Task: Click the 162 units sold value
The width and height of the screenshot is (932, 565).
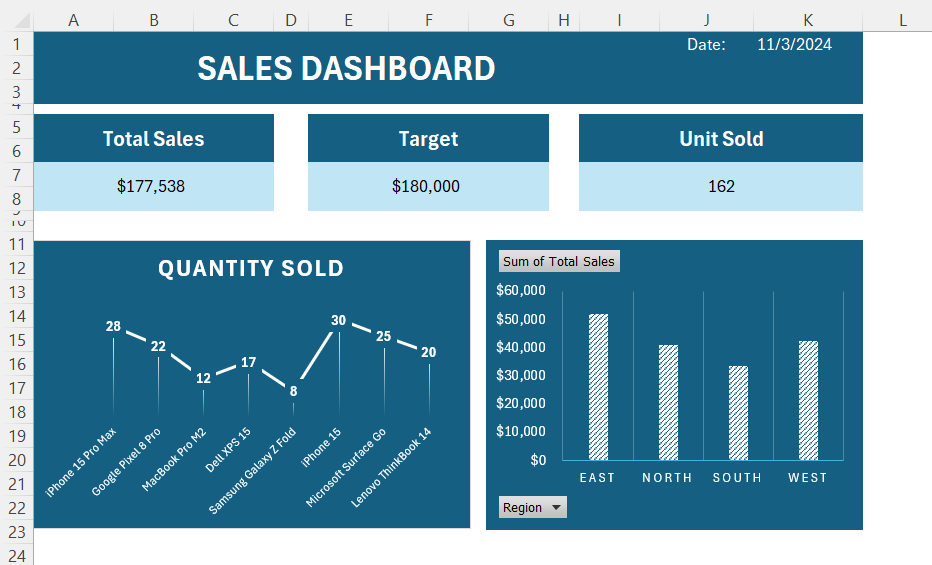Action: (x=721, y=186)
